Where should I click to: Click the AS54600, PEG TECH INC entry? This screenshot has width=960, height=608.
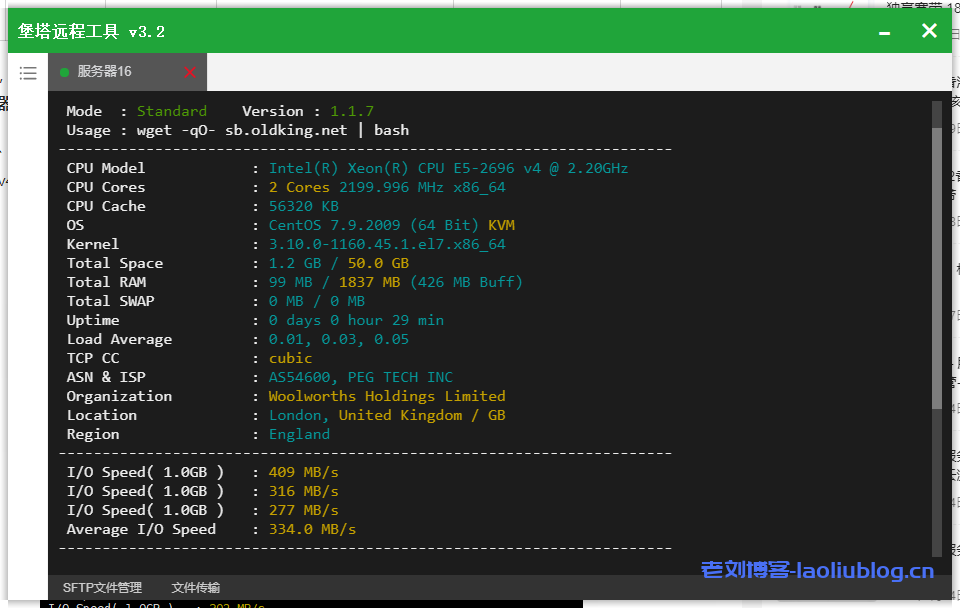(x=360, y=377)
